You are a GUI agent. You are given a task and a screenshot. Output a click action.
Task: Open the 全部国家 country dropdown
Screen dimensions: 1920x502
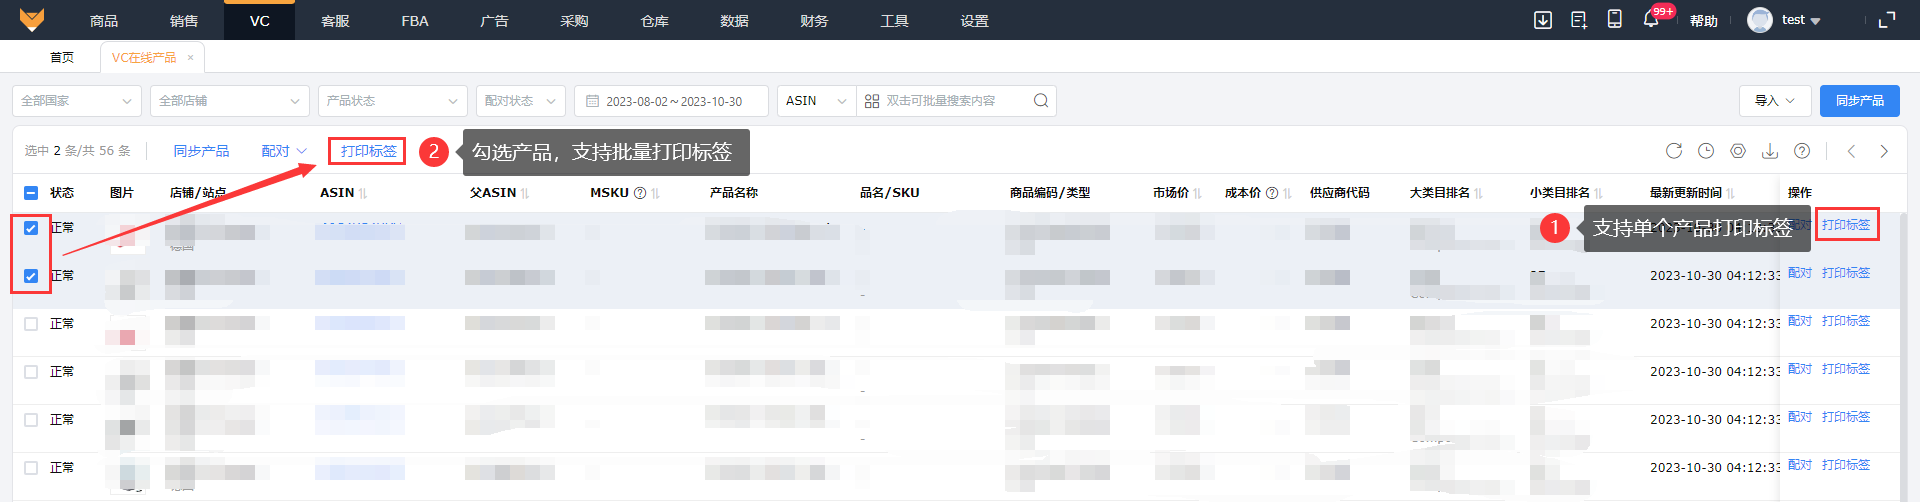coord(77,101)
